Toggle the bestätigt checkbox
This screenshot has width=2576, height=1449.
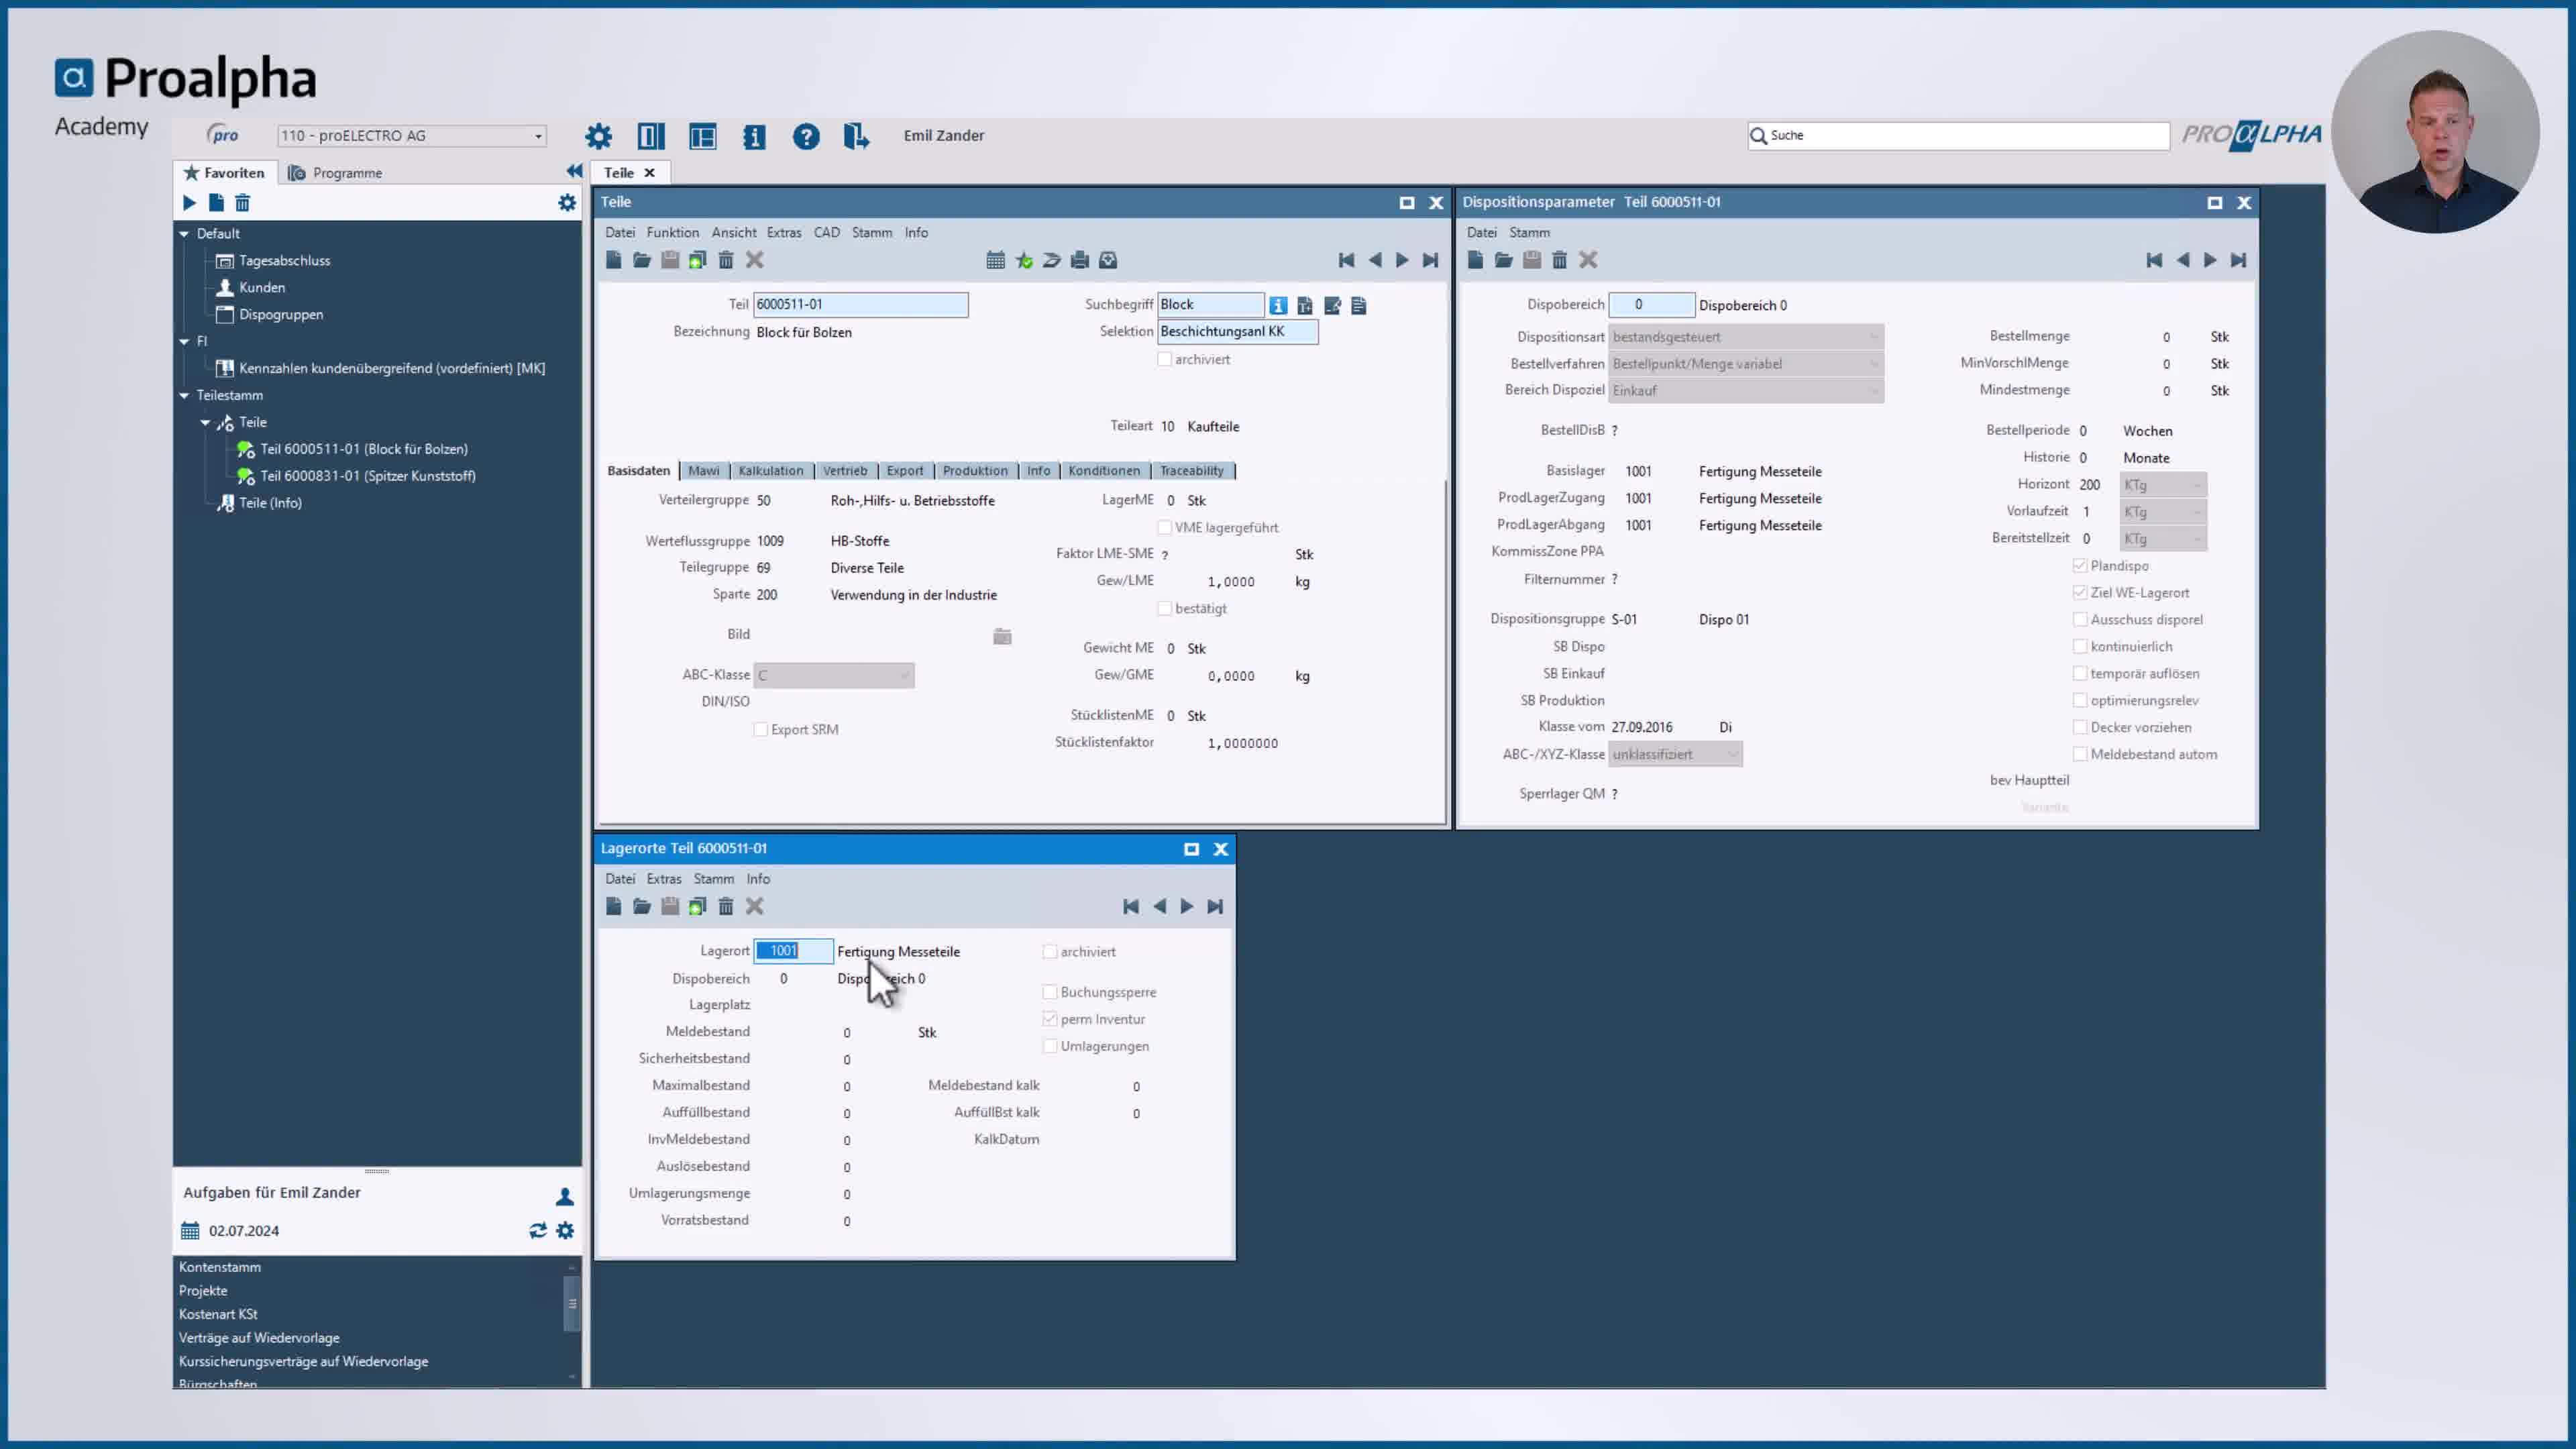click(1164, 608)
